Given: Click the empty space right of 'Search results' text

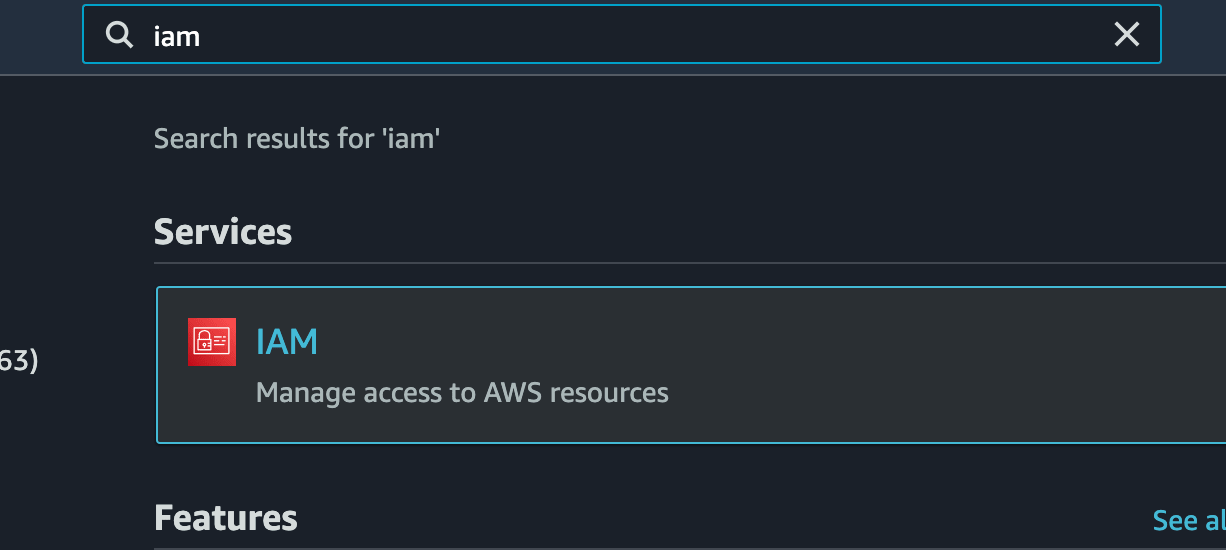Looking at the screenshot, I should [x=800, y=138].
